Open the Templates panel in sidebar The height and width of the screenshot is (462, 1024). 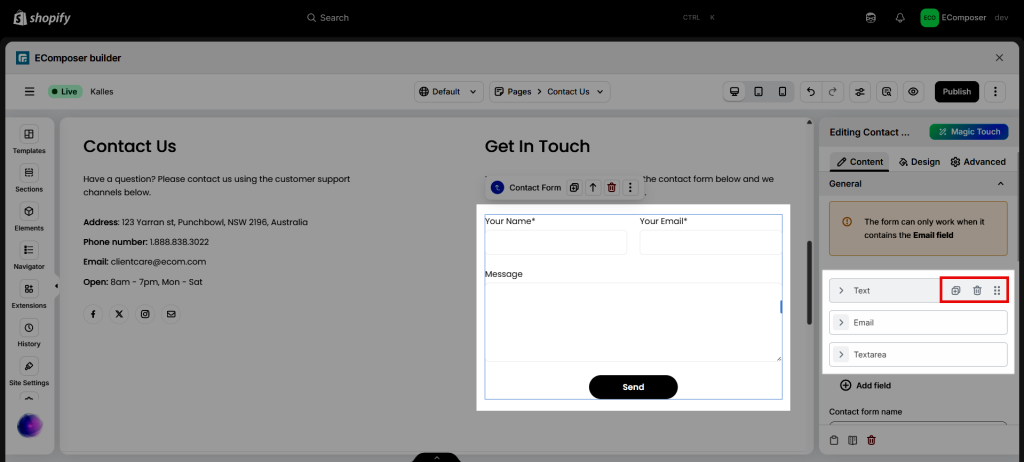pyautogui.click(x=29, y=139)
